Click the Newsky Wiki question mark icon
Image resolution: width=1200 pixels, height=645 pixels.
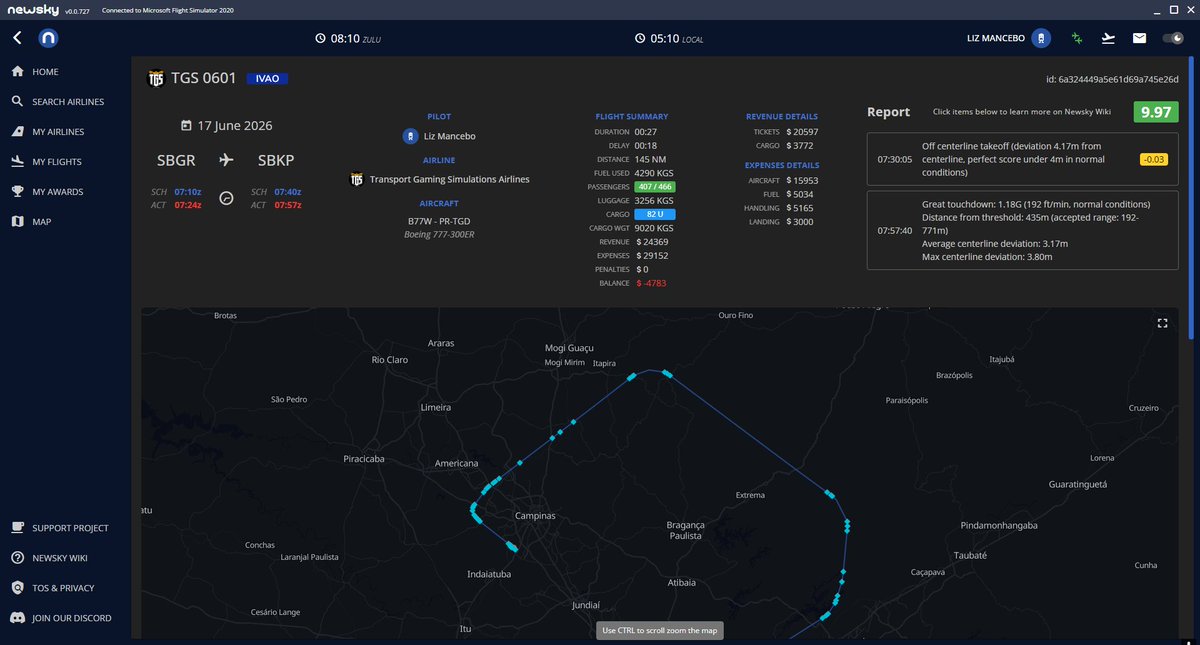[x=17, y=558]
